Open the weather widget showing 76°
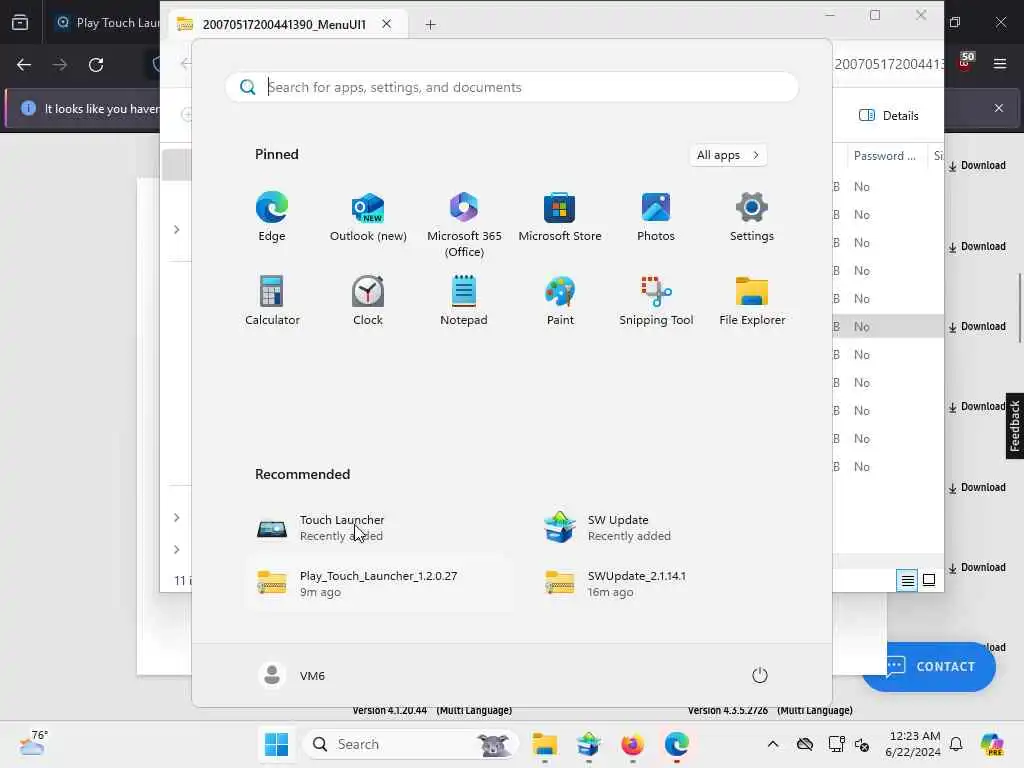 tap(33, 744)
